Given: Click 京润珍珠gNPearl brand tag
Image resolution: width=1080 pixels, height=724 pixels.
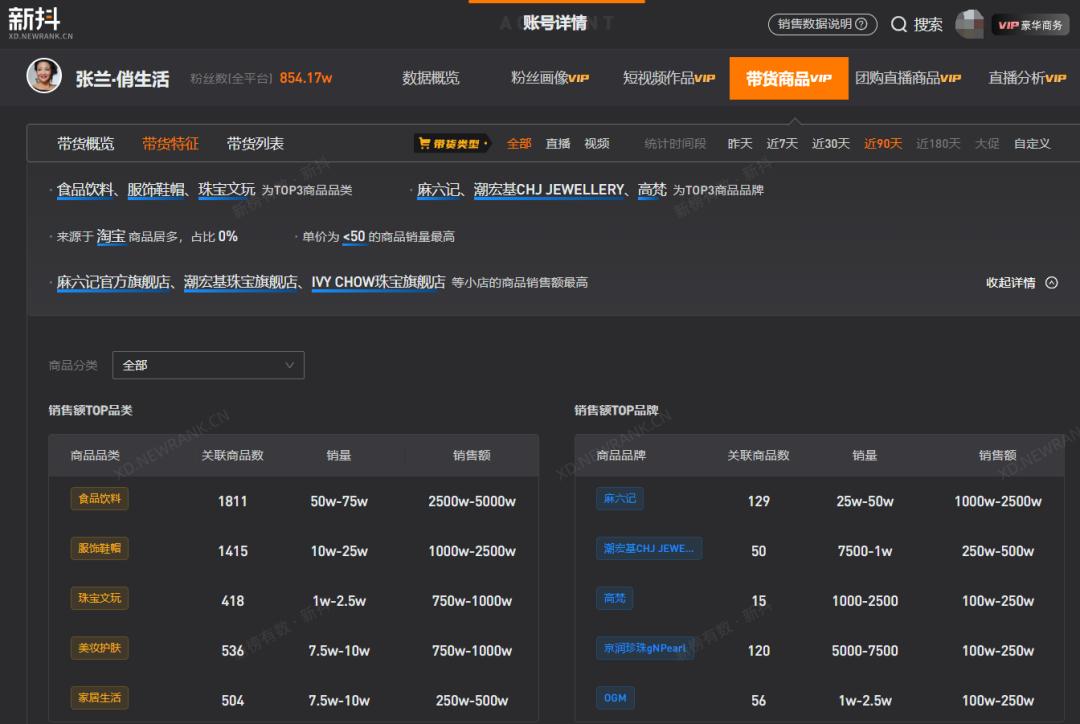Looking at the screenshot, I should [x=645, y=648].
